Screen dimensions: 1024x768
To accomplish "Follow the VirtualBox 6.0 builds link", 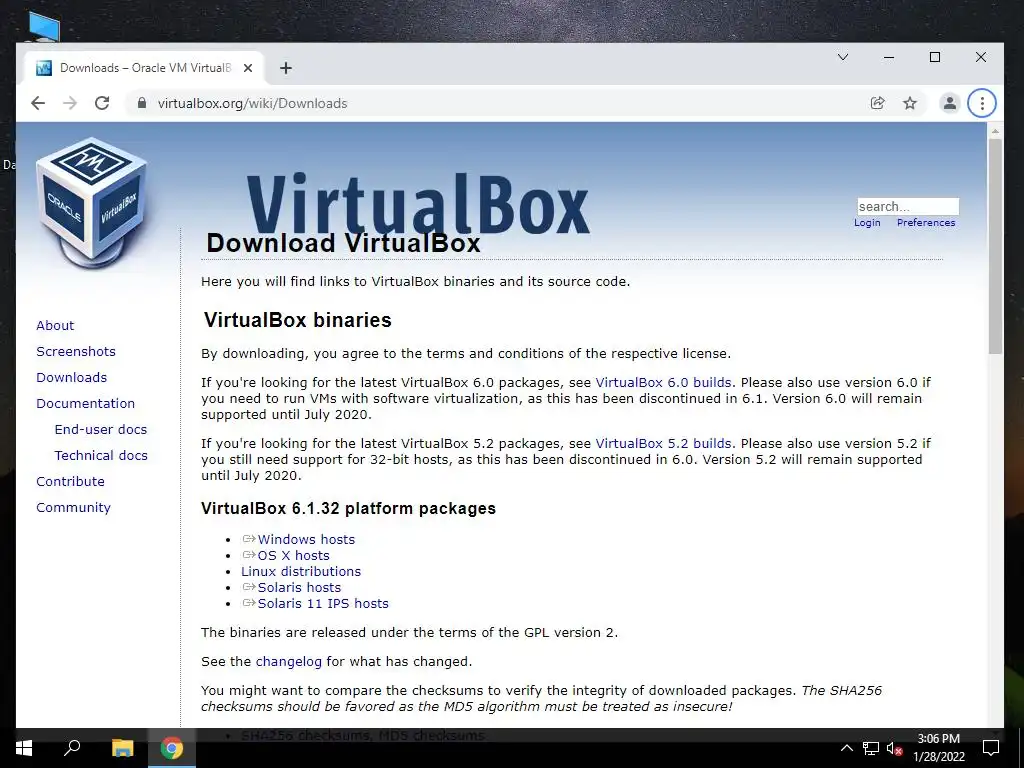I will pyautogui.click(x=663, y=383).
